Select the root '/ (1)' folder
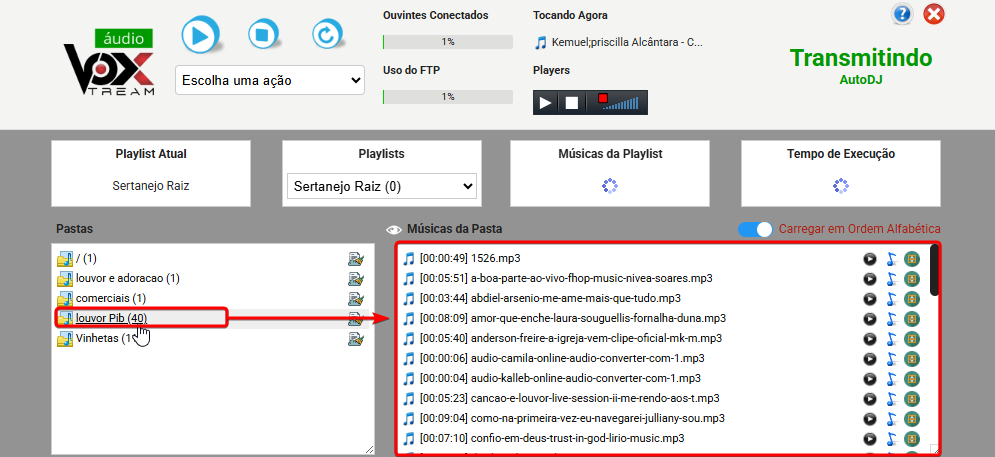 click(x=86, y=259)
